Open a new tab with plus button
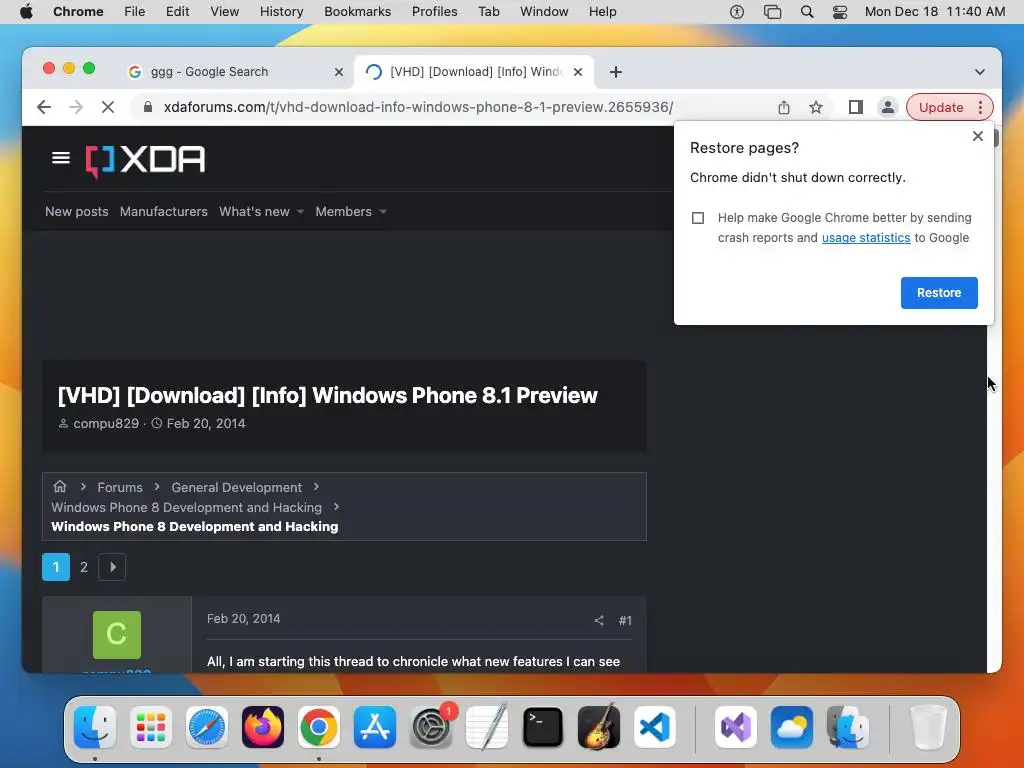This screenshot has width=1024, height=768. (x=616, y=72)
